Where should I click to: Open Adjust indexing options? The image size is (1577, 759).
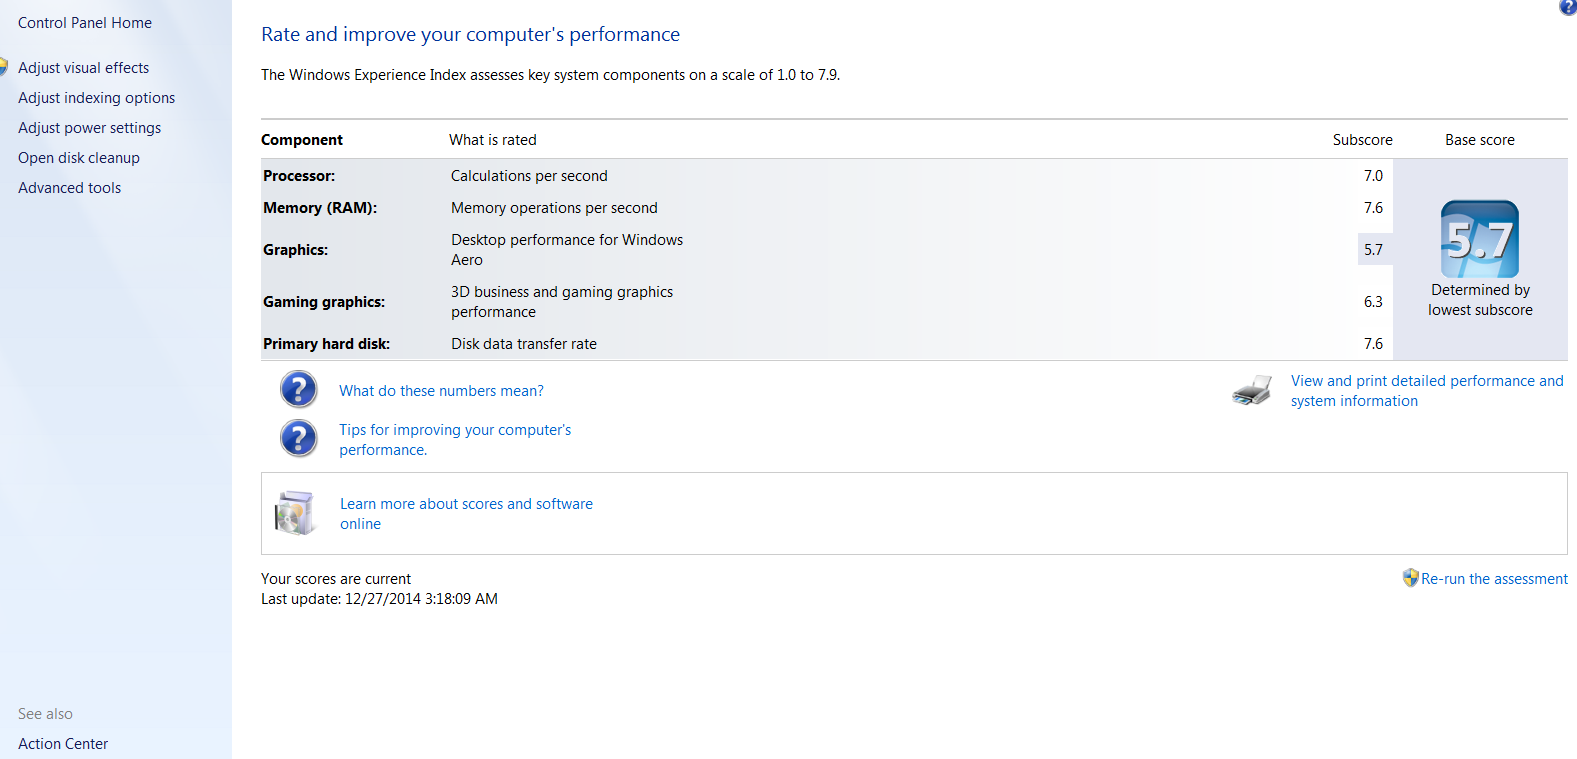pyautogui.click(x=96, y=98)
